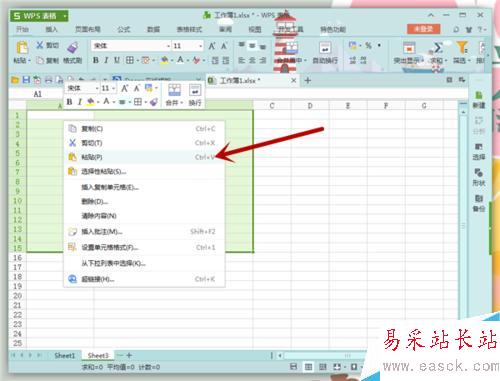This screenshot has height=381, width=500.
Task: Open the Insert (插入) ribbon tab
Action: (51, 29)
